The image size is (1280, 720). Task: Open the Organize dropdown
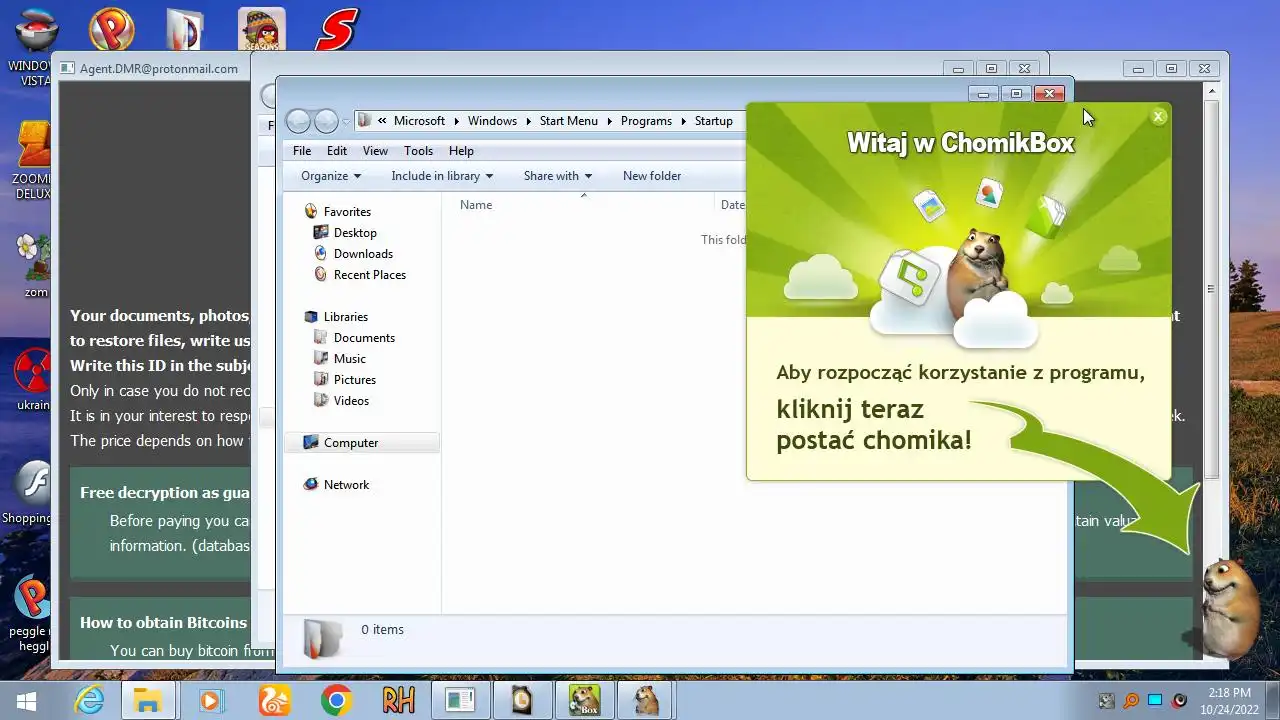coord(330,176)
